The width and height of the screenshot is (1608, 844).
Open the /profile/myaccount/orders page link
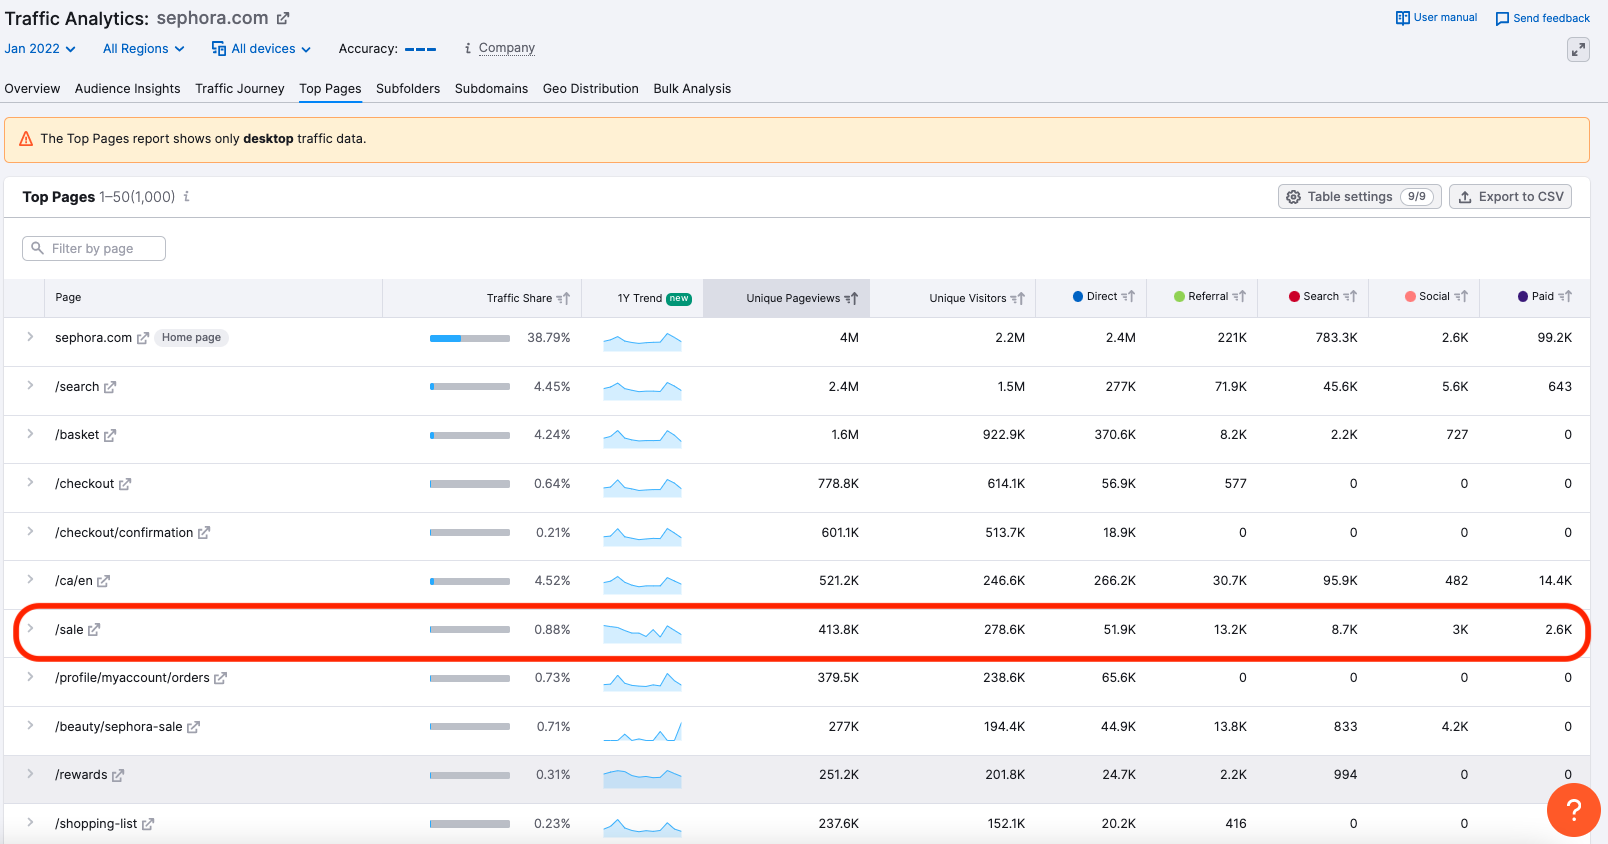tap(132, 678)
